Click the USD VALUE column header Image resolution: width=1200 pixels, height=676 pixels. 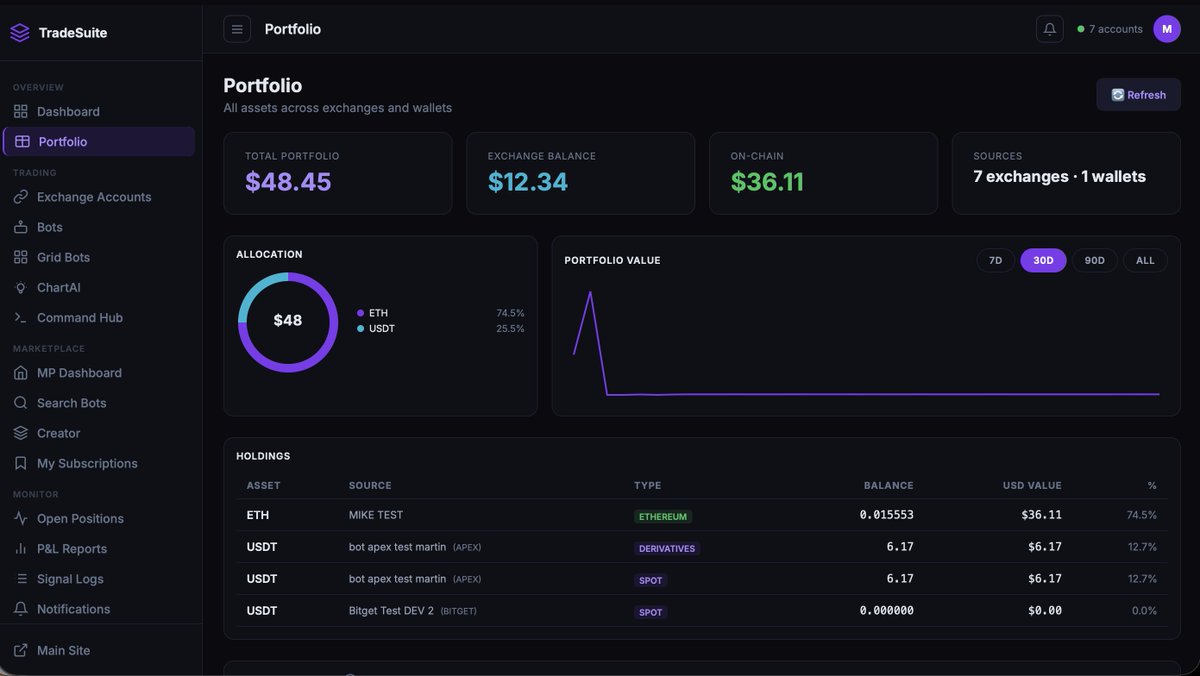[1032, 485]
